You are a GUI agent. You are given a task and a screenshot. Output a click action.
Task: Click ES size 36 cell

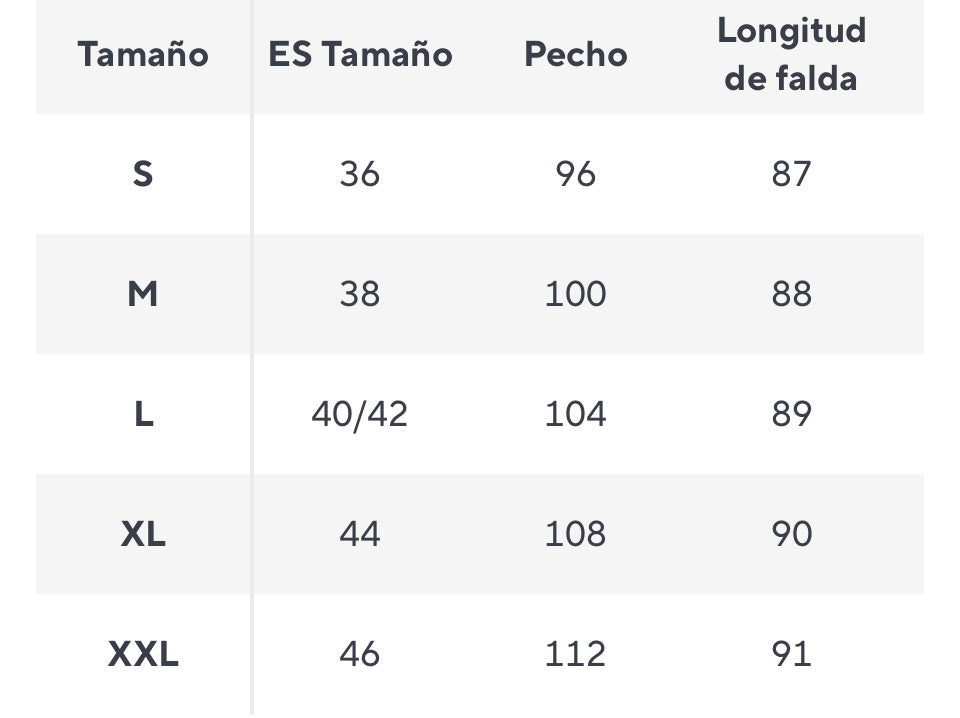click(360, 174)
